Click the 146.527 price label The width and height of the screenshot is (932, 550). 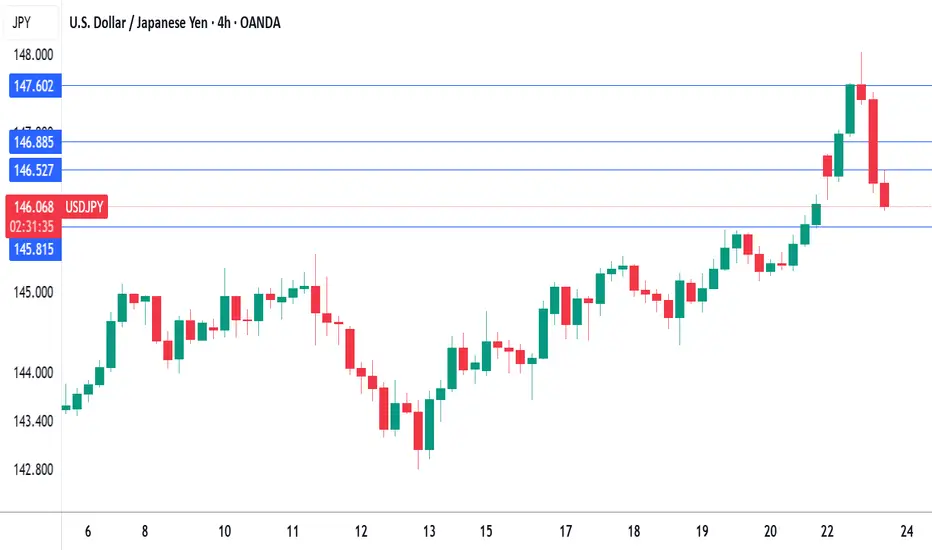(35, 170)
